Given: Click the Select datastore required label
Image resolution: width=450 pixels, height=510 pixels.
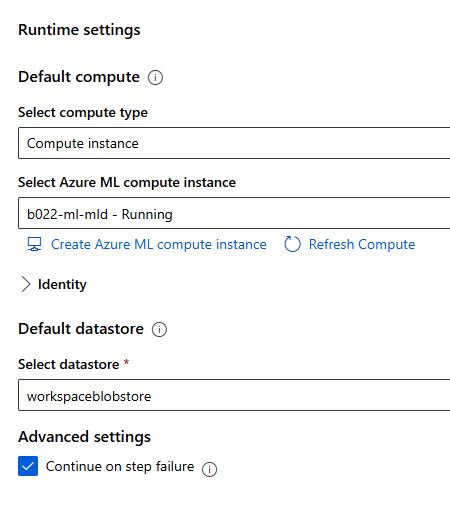Looking at the screenshot, I should [x=73, y=364].
